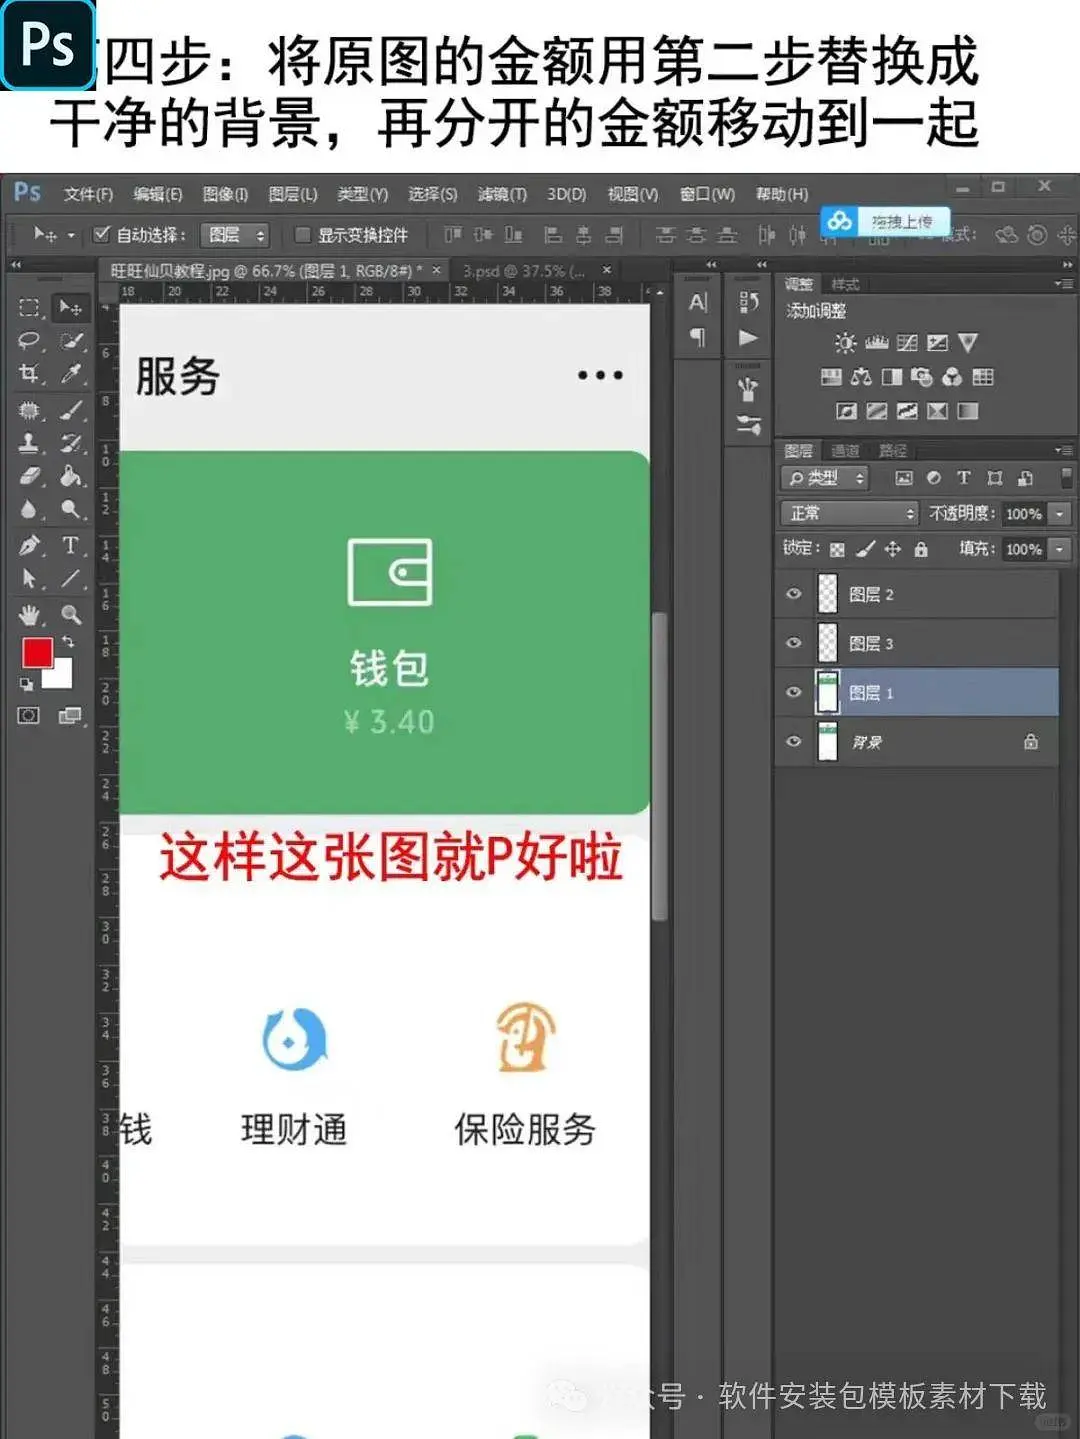Select the Move tool in the toolbox
This screenshot has height=1439, width=1080.
click(x=70, y=307)
